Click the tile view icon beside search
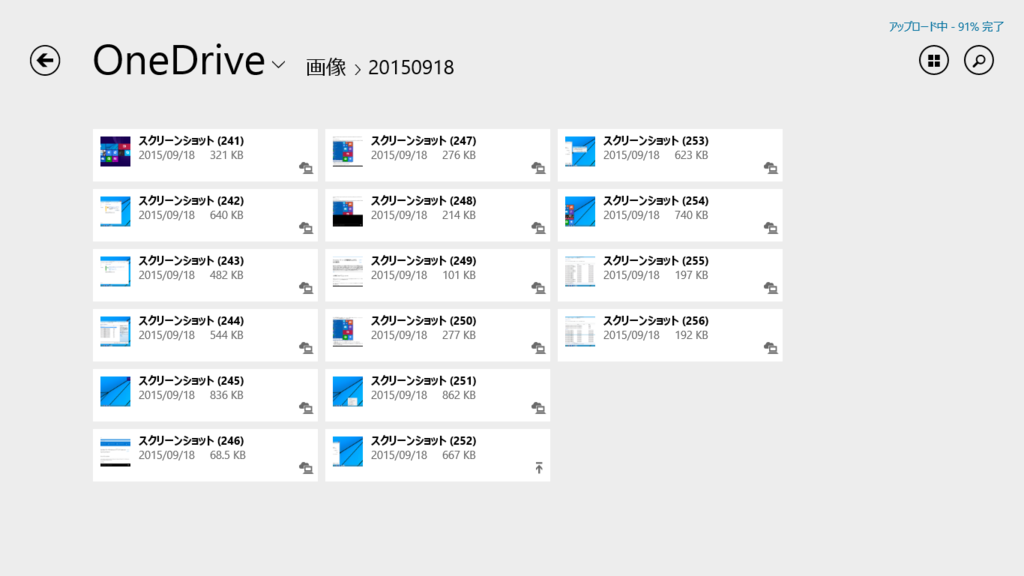1024x576 pixels. (932, 60)
